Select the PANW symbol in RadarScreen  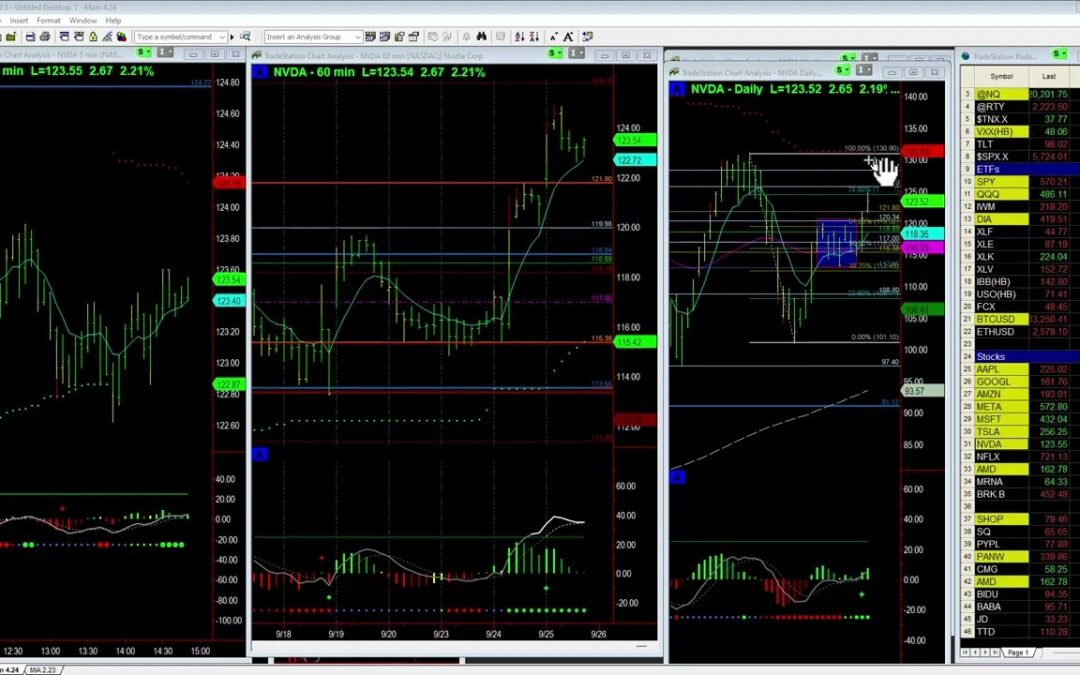[1001, 557]
